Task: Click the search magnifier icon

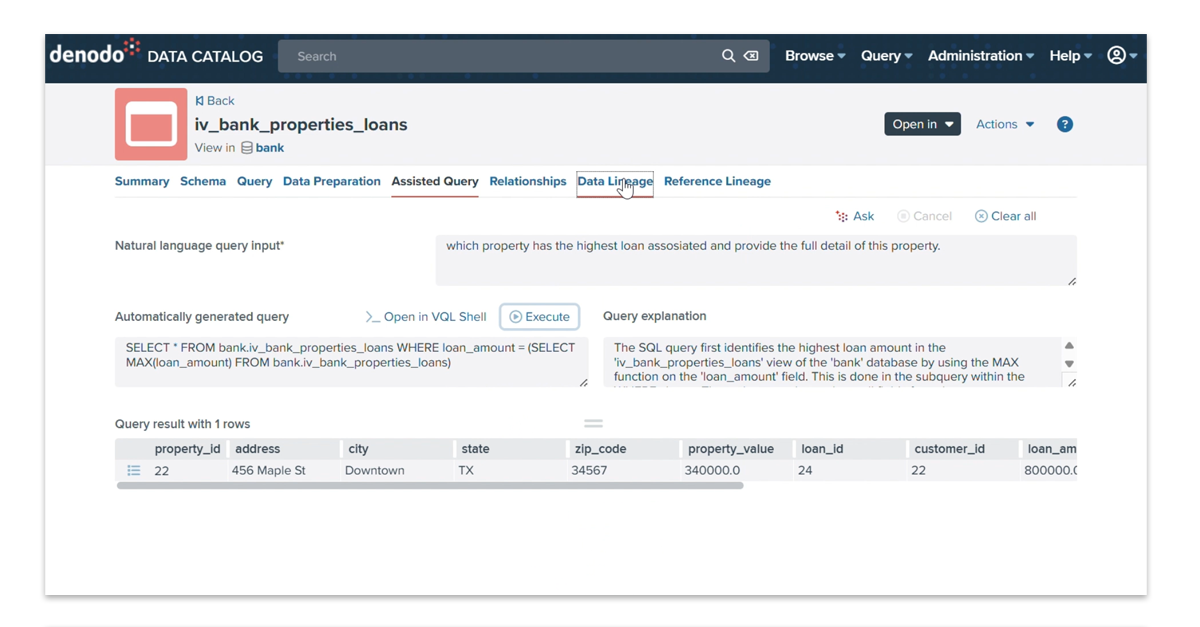Action: coord(728,56)
